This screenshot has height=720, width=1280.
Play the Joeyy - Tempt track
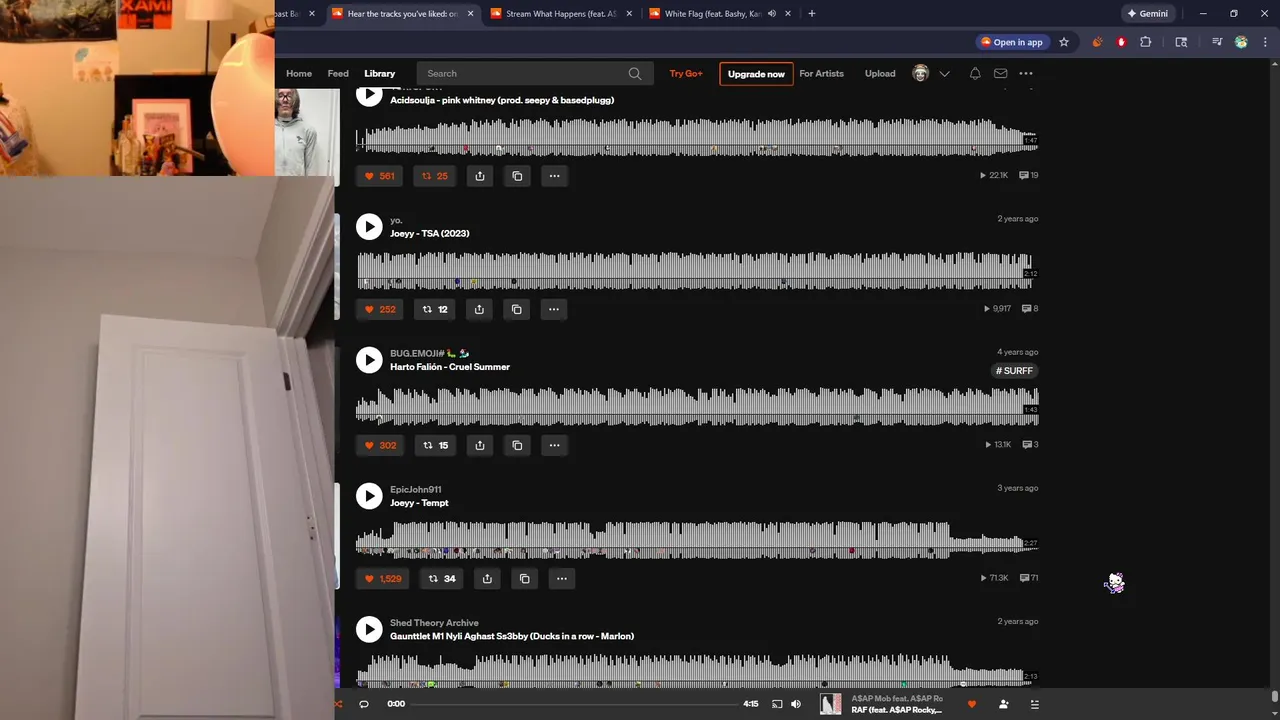tap(369, 496)
